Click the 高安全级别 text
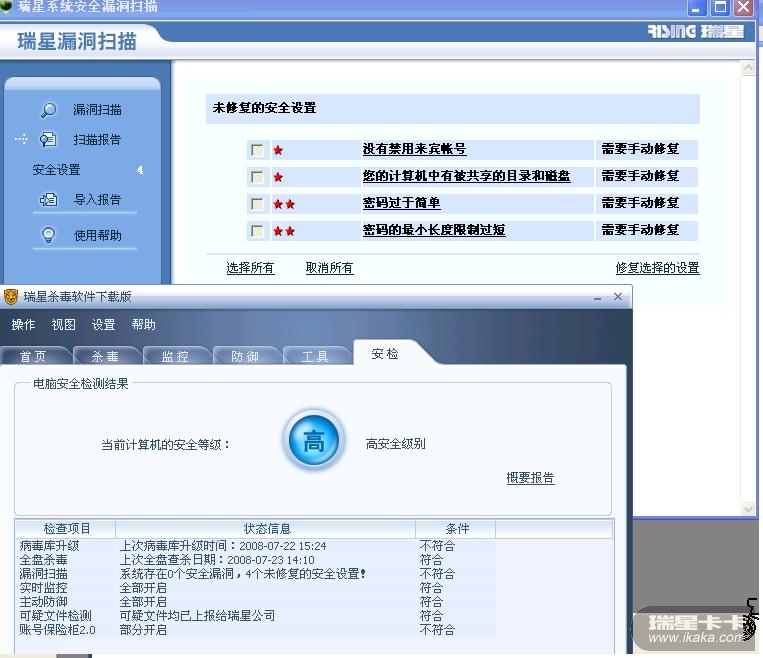 point(396,444)
